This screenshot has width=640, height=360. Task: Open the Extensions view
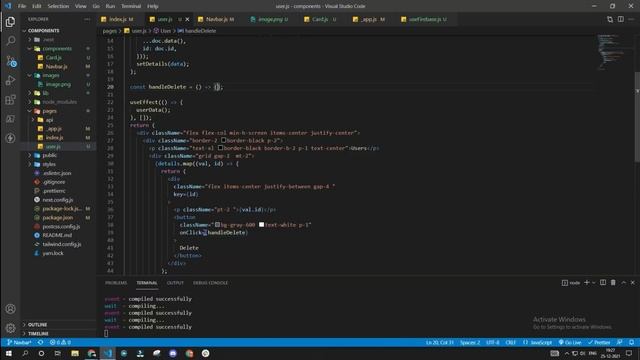(11, 100)
